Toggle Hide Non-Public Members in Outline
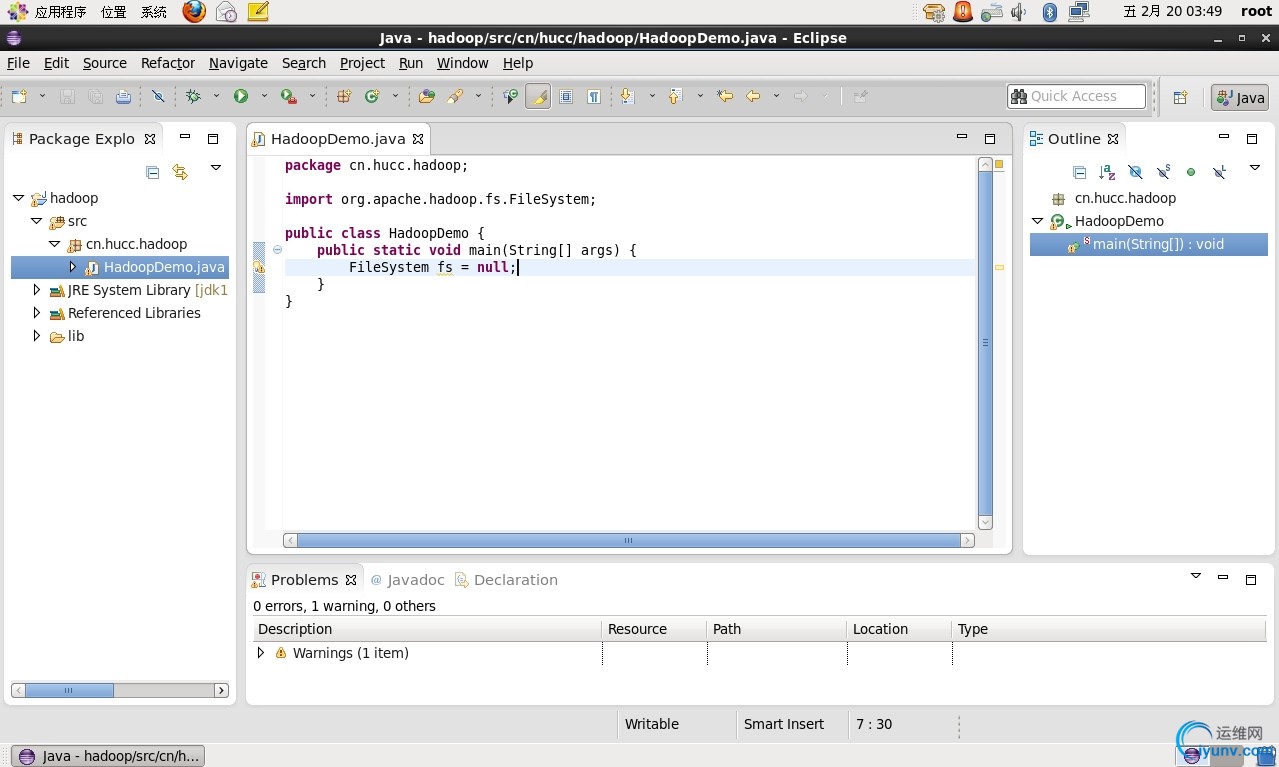 (x=1191, y=172)
